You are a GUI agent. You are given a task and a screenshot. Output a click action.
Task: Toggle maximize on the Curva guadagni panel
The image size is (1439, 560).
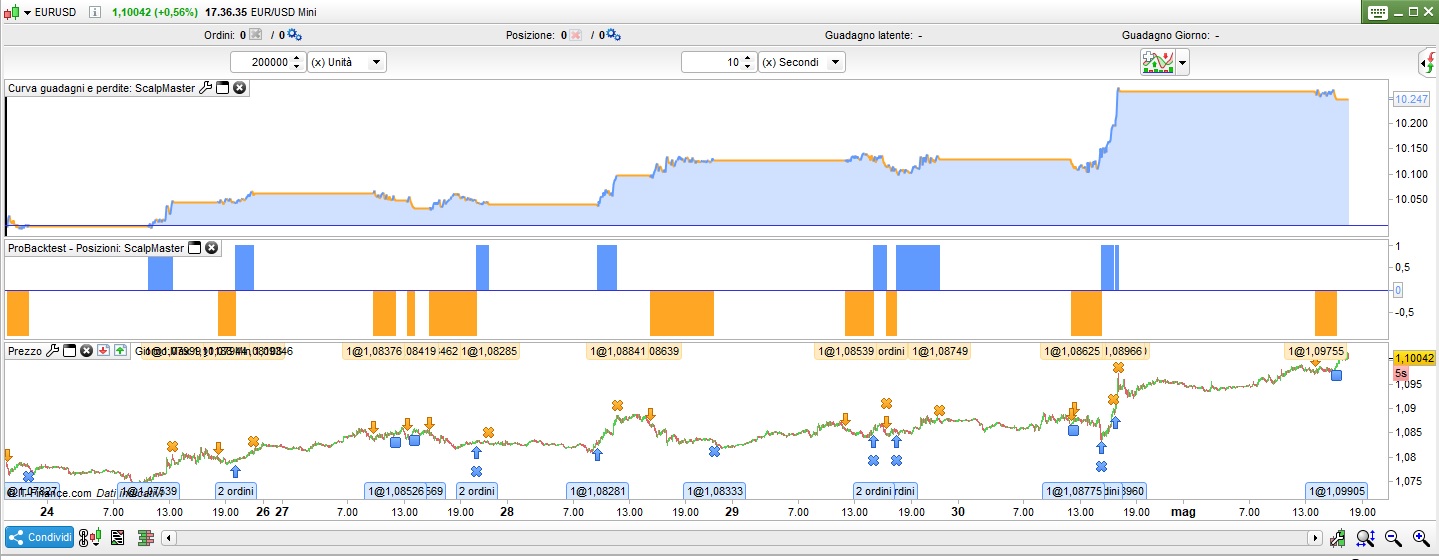[x=223, y=88]
